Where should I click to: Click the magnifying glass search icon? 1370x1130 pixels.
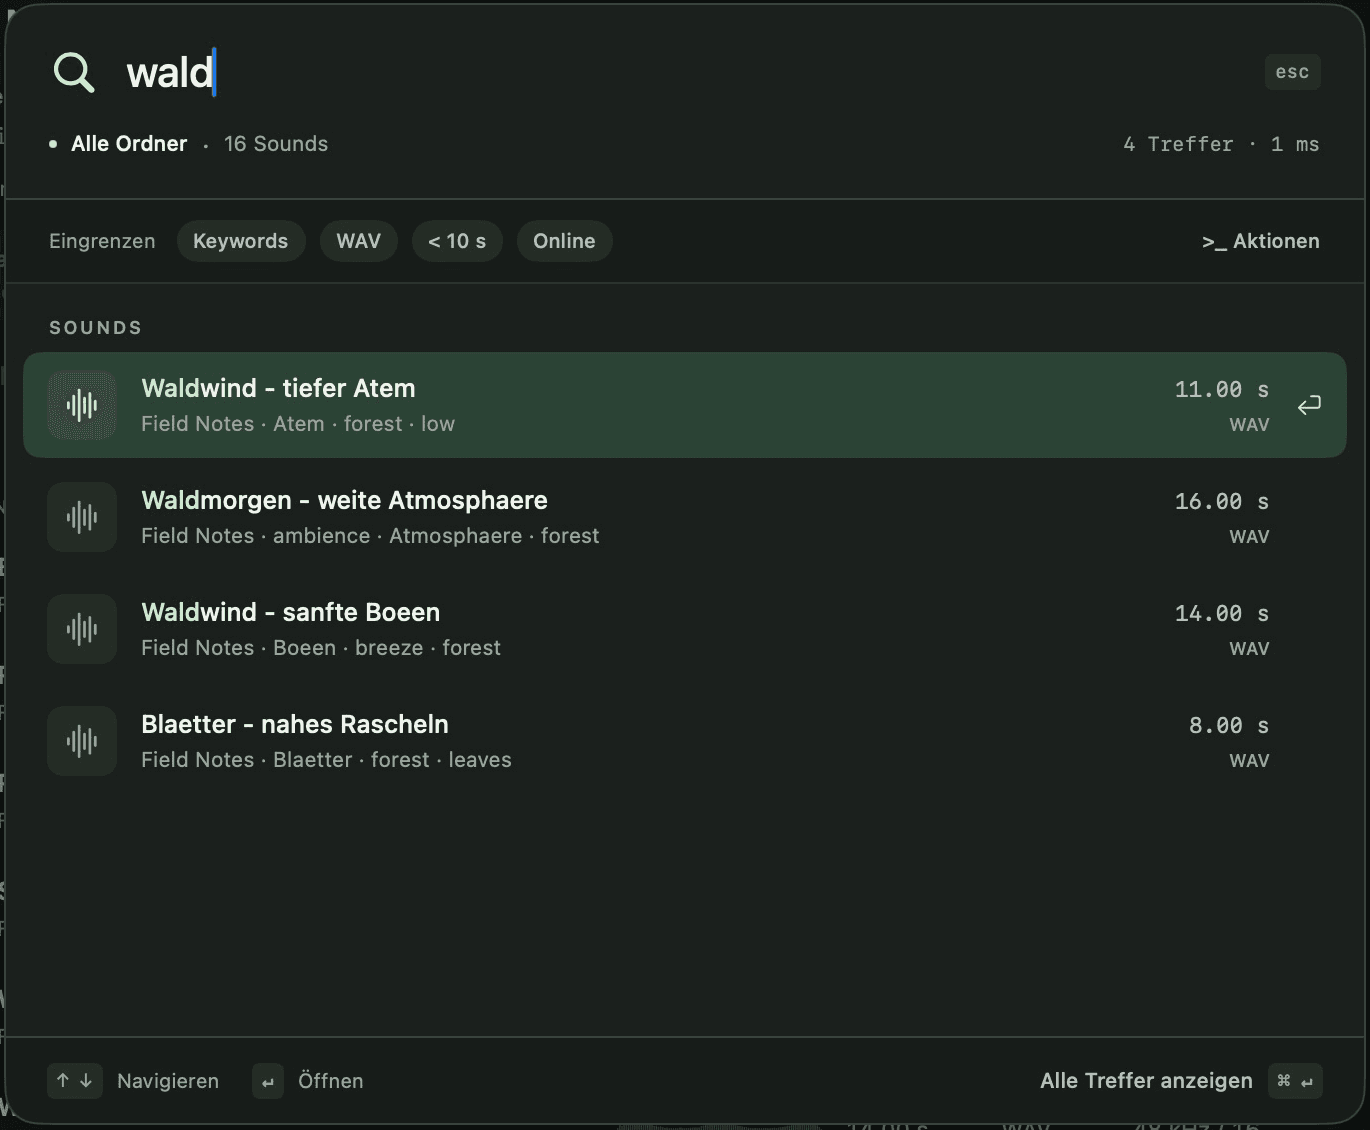(x=74, y=72)
